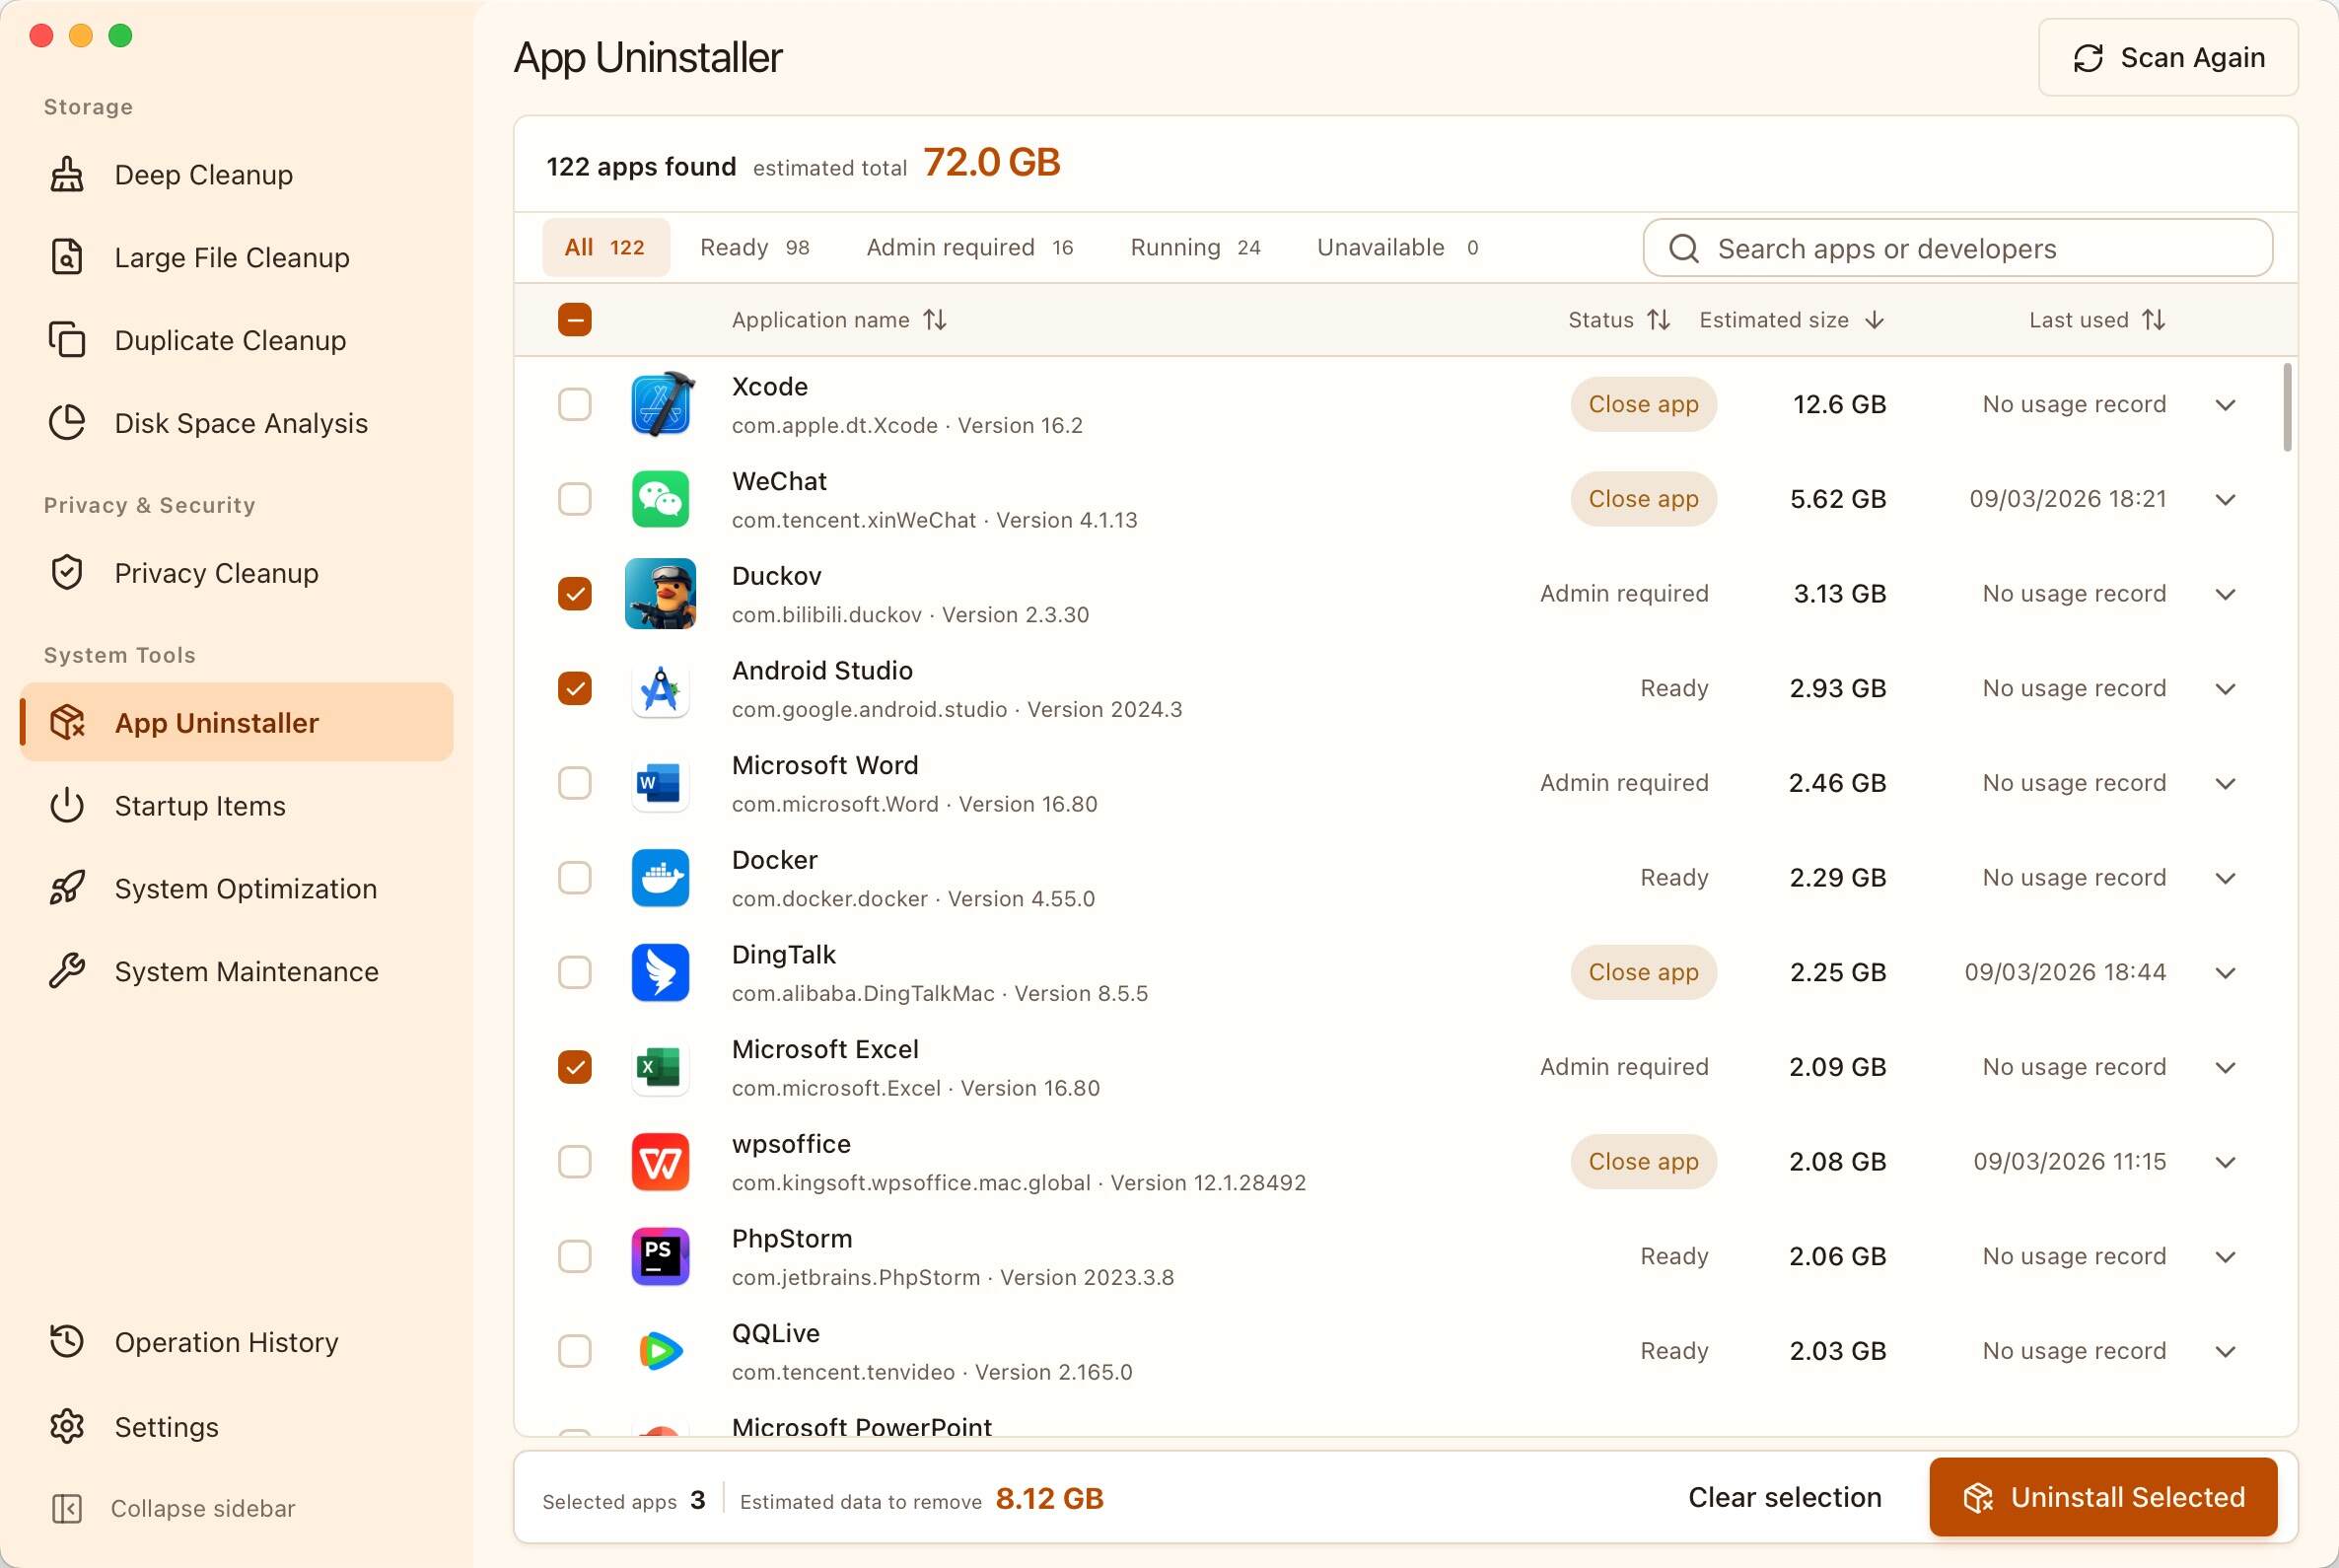Open Deep Cleanup broom icon
The image size is (2339, 1568).
[67, 175]
